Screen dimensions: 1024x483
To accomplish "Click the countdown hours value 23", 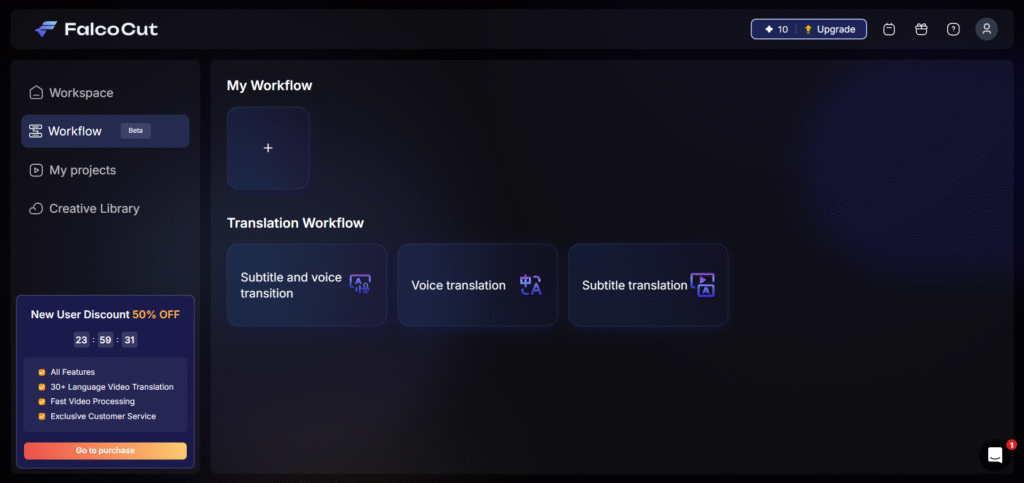I will pos(82,340).
